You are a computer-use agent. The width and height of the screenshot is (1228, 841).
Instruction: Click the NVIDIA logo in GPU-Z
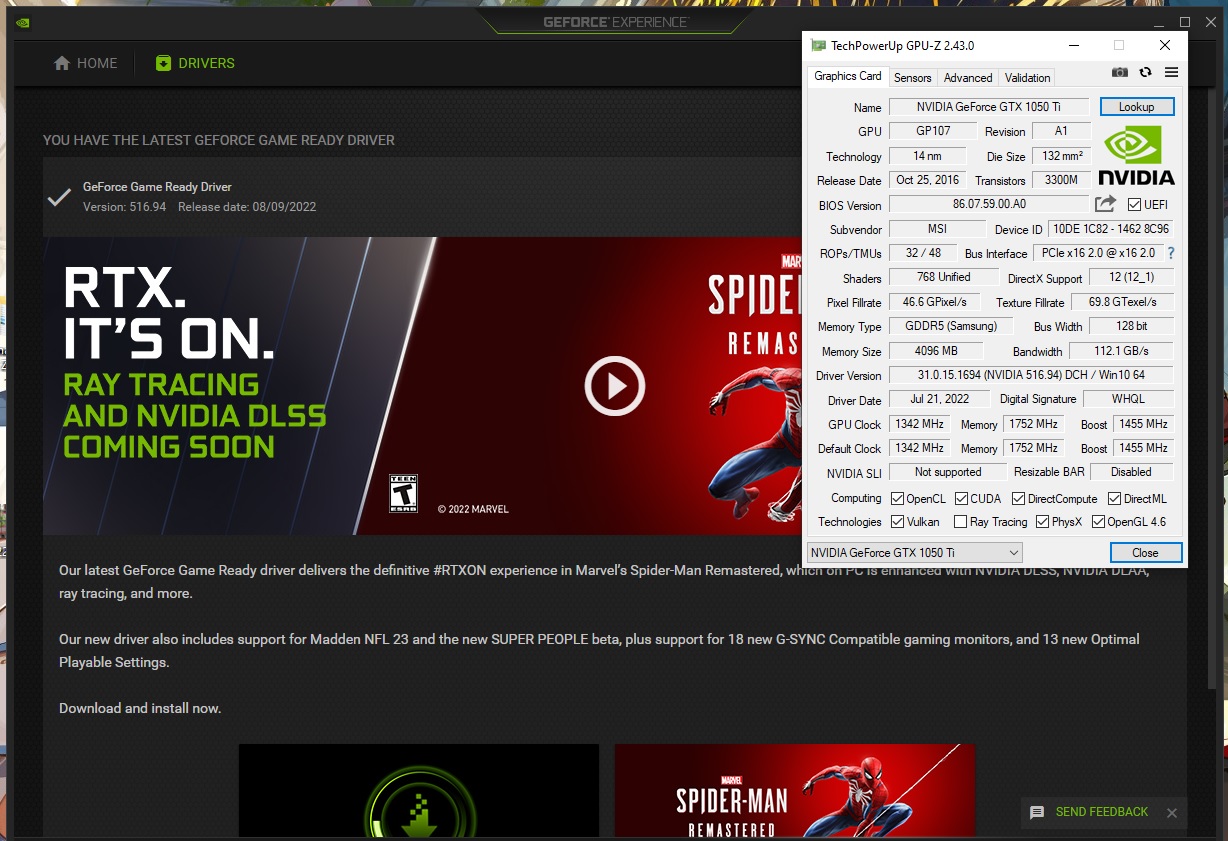[x=1136, y=156]
